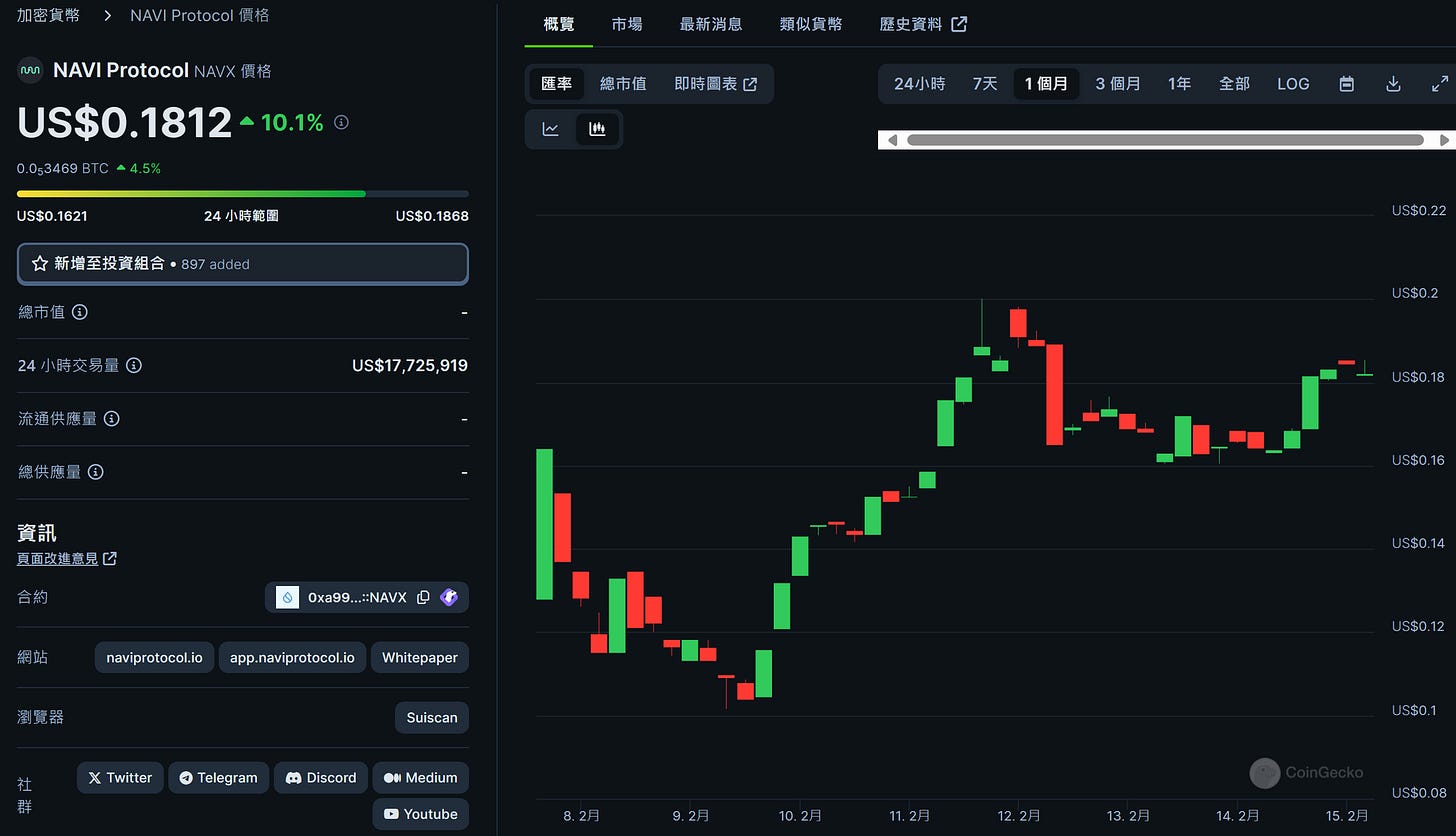Click the left arrow of chart range scrollbar
1456x836 pixels.
[892, 140]
